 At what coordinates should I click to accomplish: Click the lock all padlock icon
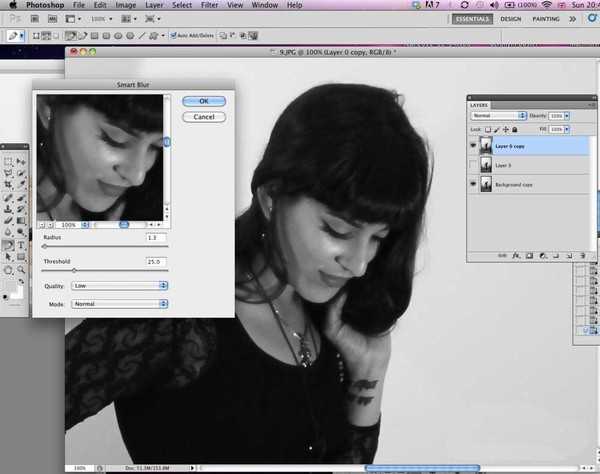coord(515,129)
